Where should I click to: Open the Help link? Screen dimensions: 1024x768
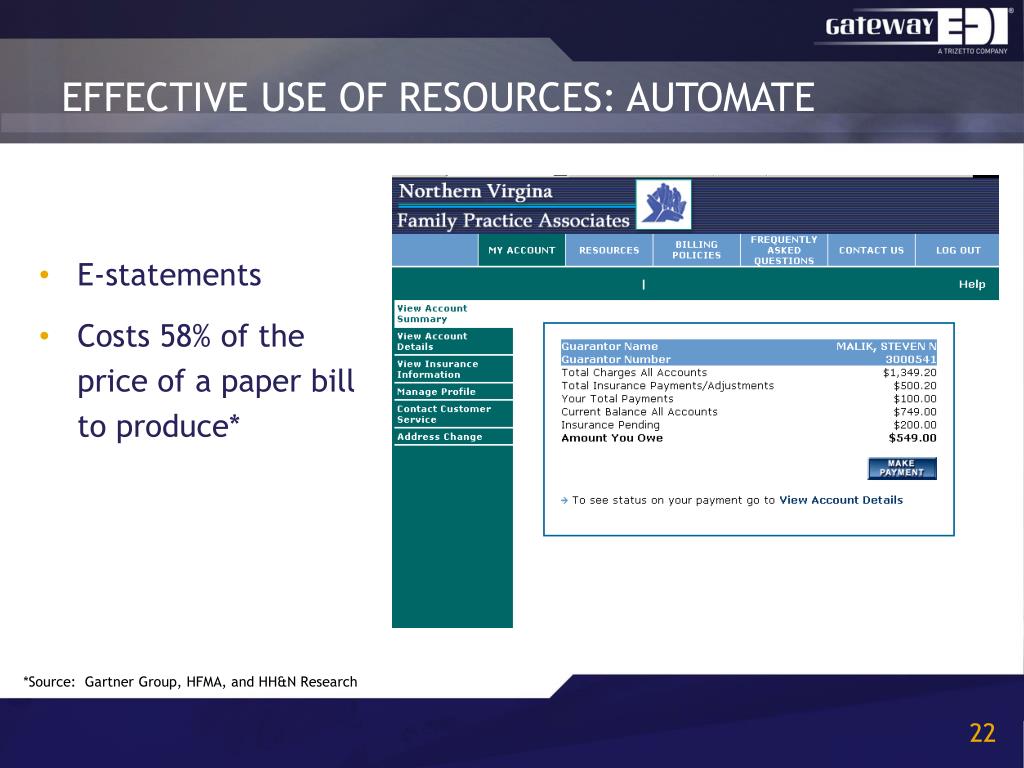pyautogui.click(x=972, y=284)
